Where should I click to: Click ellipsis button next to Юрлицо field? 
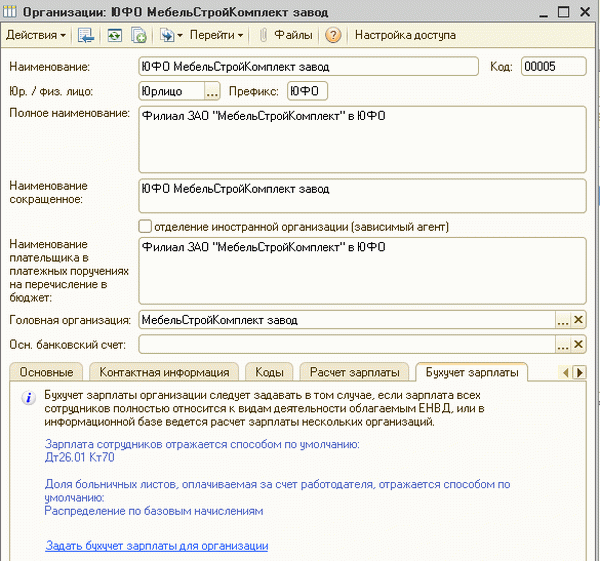click(211, 92)
